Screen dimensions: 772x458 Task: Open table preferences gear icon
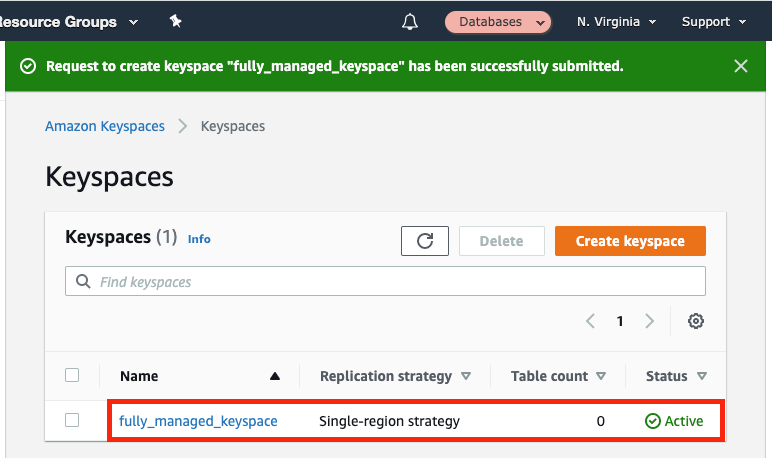696,321
